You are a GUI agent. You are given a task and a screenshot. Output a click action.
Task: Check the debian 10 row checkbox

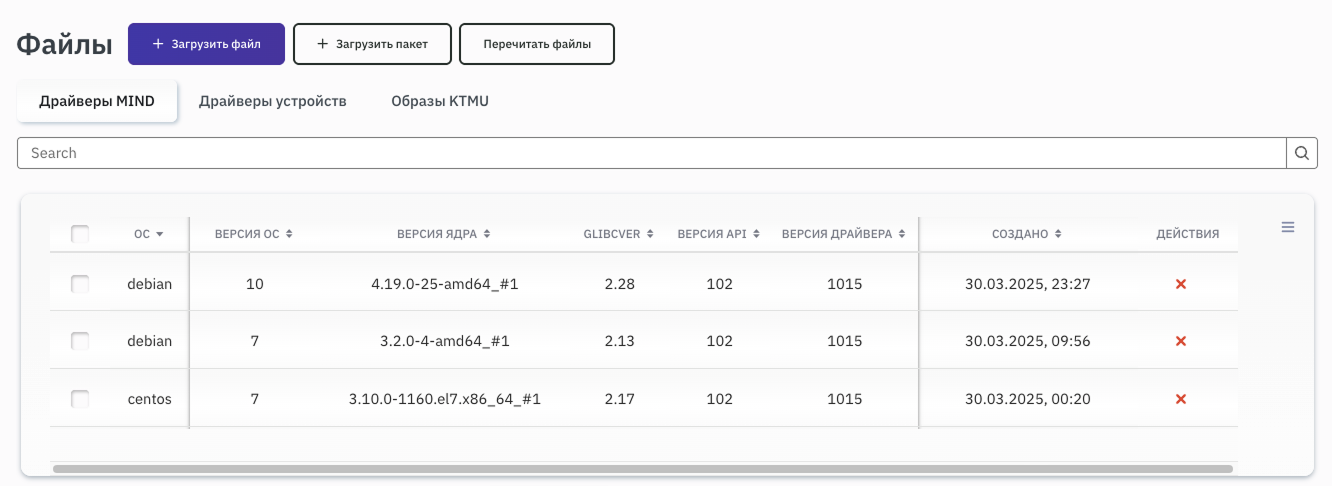(x=80, y=284)
